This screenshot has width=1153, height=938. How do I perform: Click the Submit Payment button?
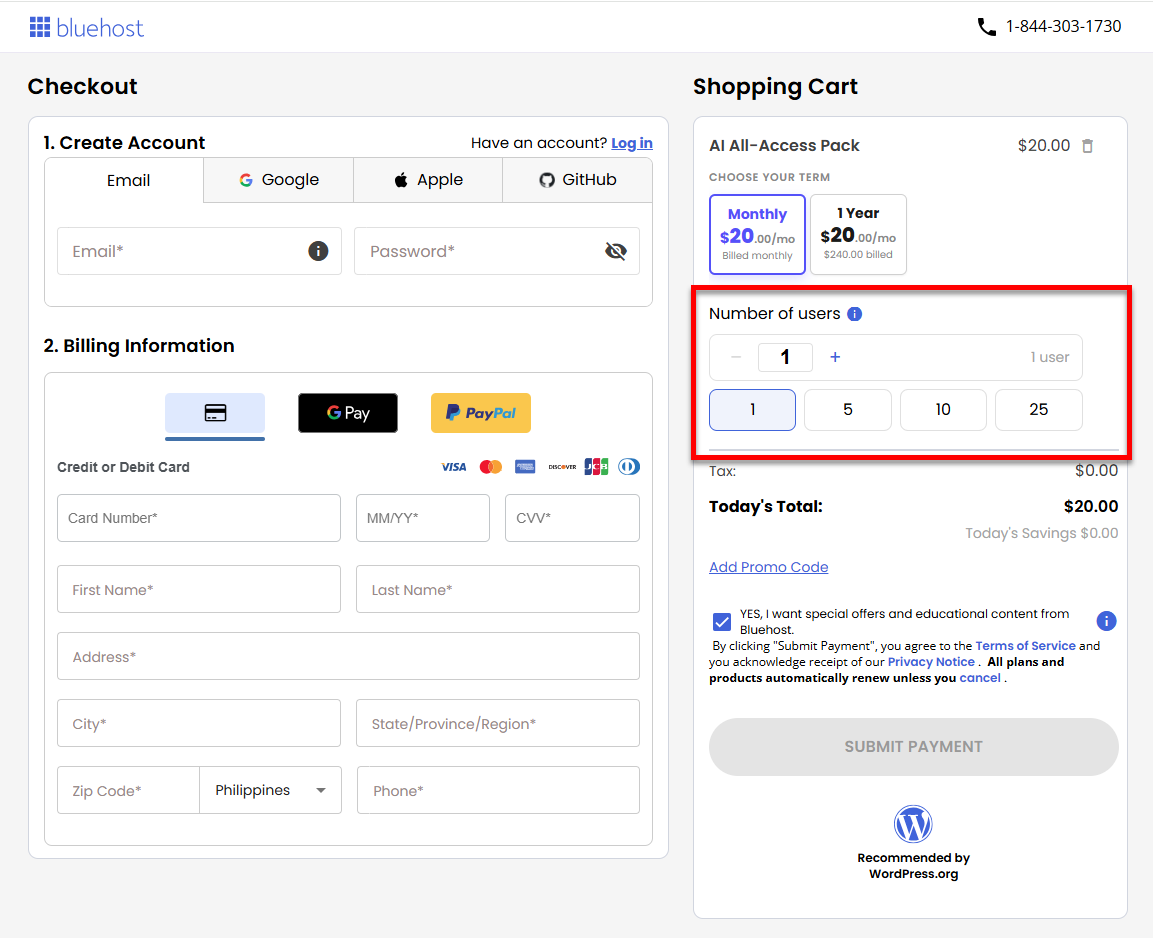(913, 747)
